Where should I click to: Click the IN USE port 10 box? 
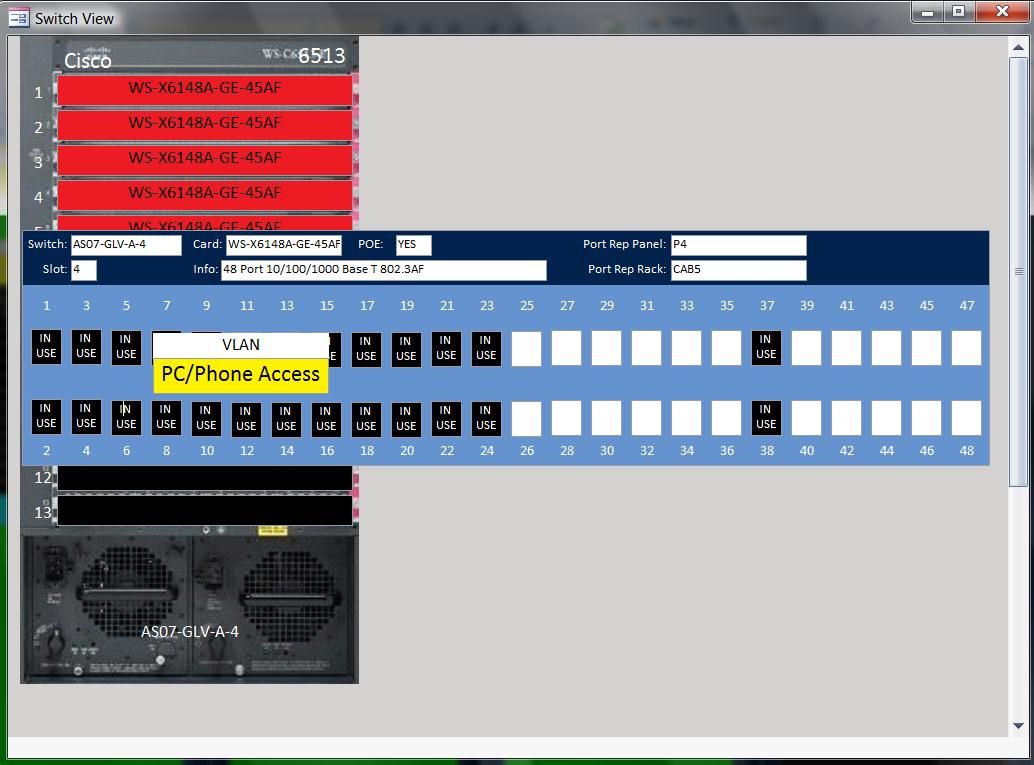coord(206,418)
